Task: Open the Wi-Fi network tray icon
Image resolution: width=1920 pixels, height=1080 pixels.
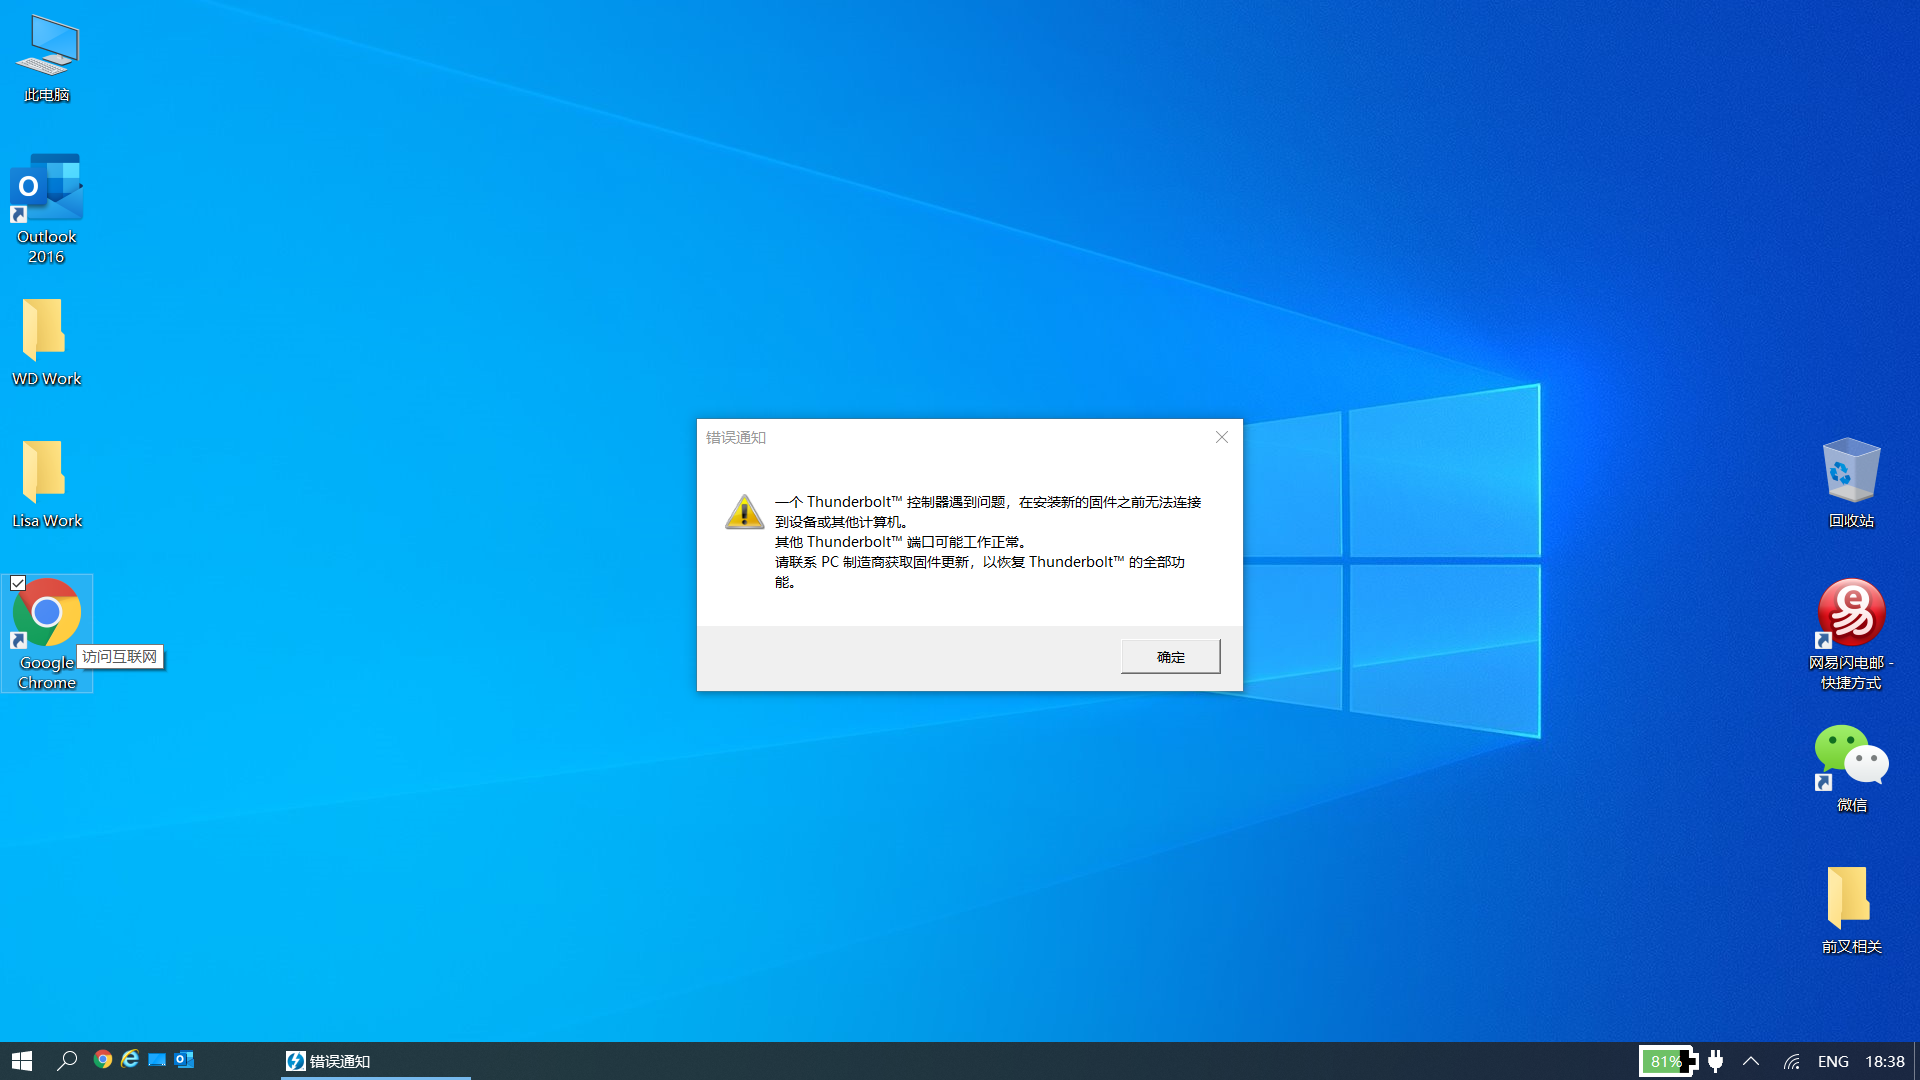Action: [1792, 1061]
